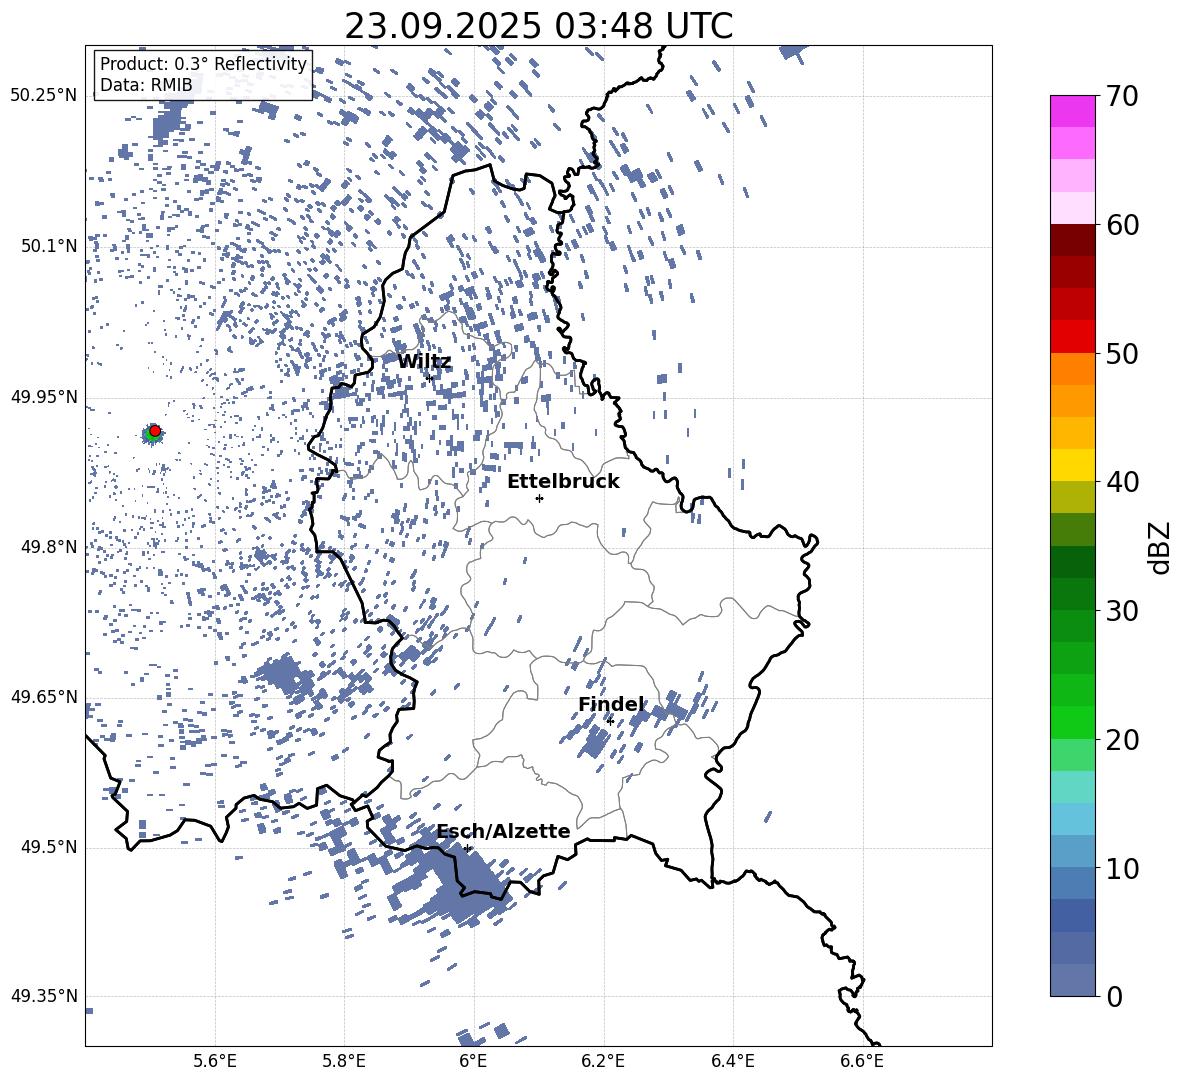Viewport: 1184px width, 1081px height.
Task: Click the 0 tick on colorbar
Action: point(1115,996)
